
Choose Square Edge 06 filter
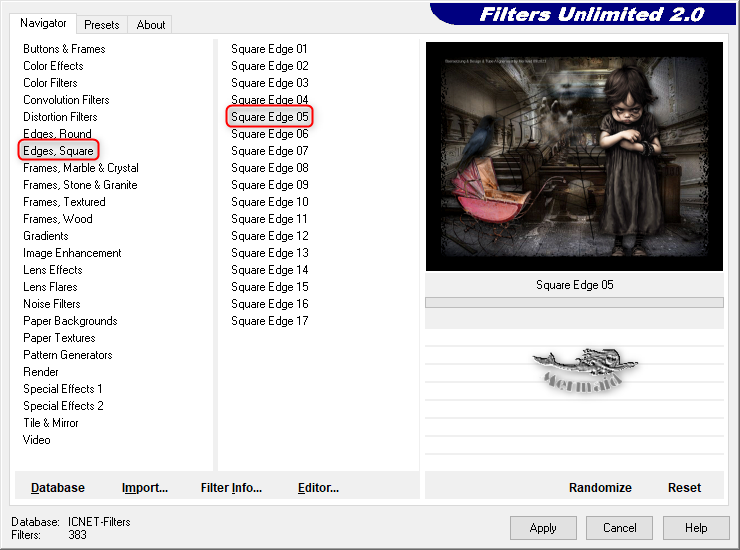tap(270, 134)
